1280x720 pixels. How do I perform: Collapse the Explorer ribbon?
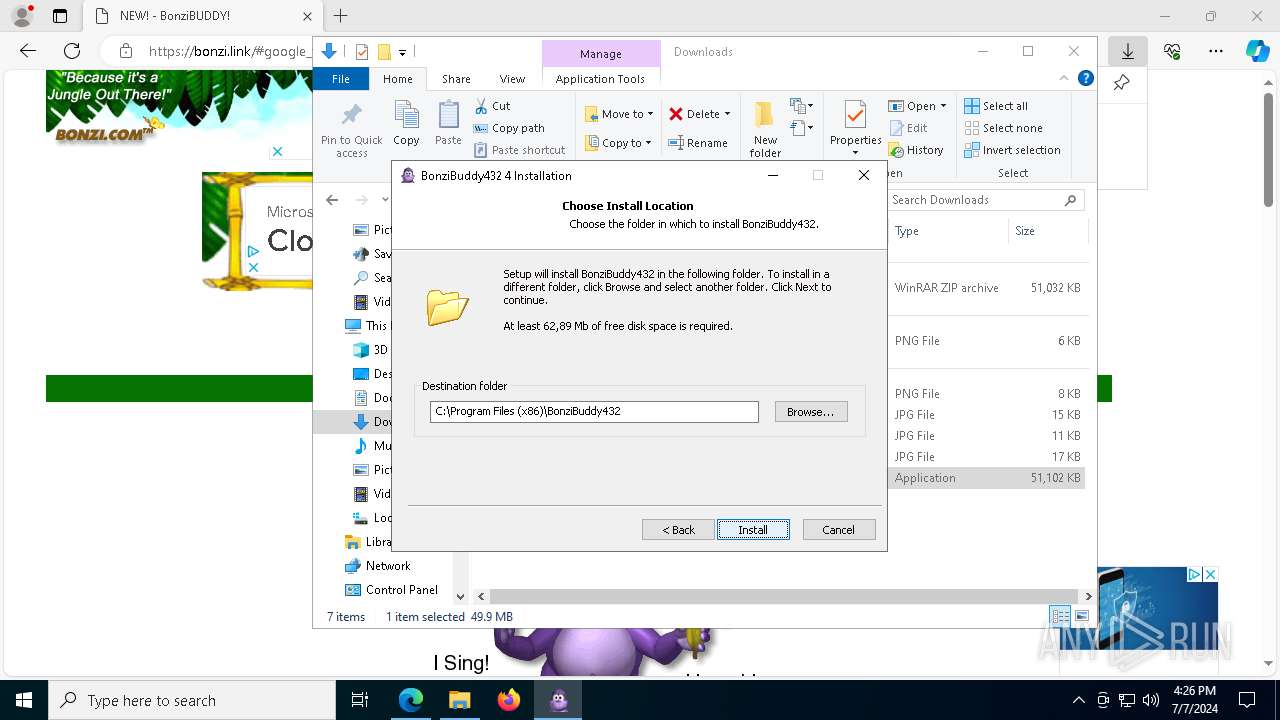pos(1064,78)
